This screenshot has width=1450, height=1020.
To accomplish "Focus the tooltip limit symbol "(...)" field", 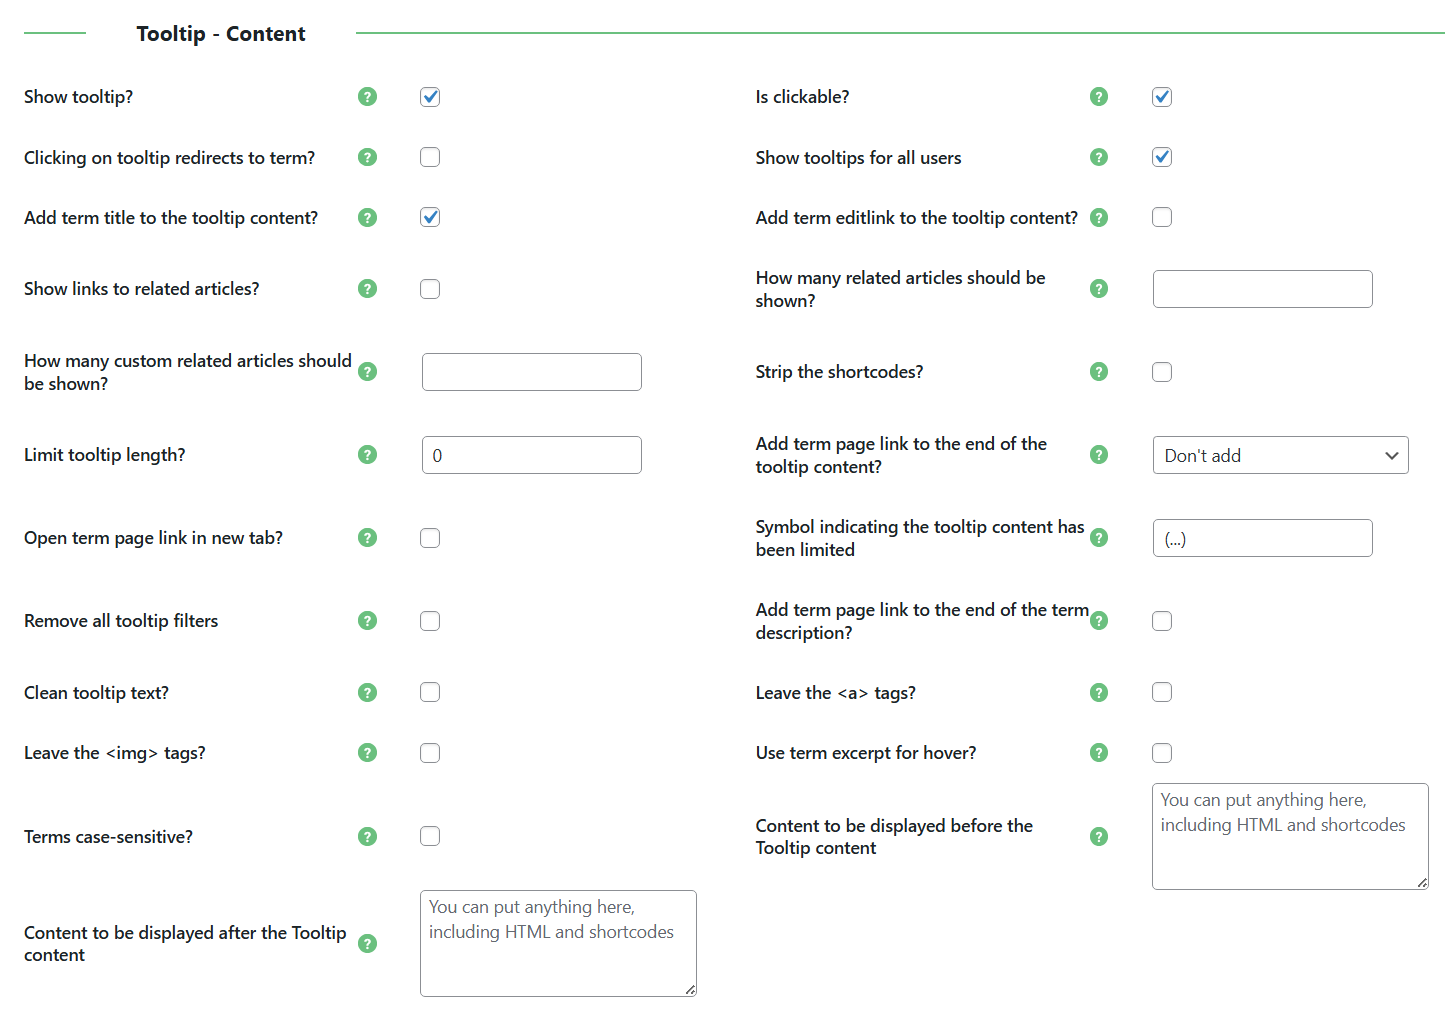I will [x=1262, y=538].
